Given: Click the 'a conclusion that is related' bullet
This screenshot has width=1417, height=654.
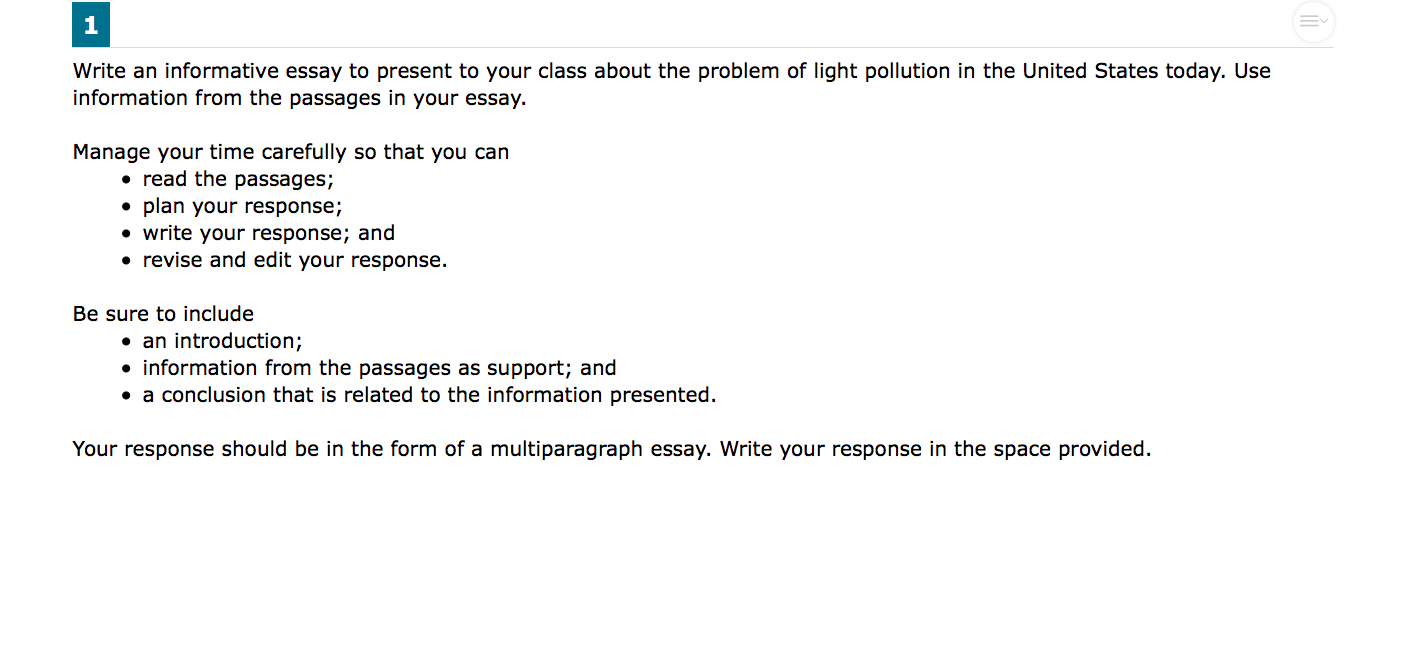Looking at the screenshot, I should [x=429, y=395].
